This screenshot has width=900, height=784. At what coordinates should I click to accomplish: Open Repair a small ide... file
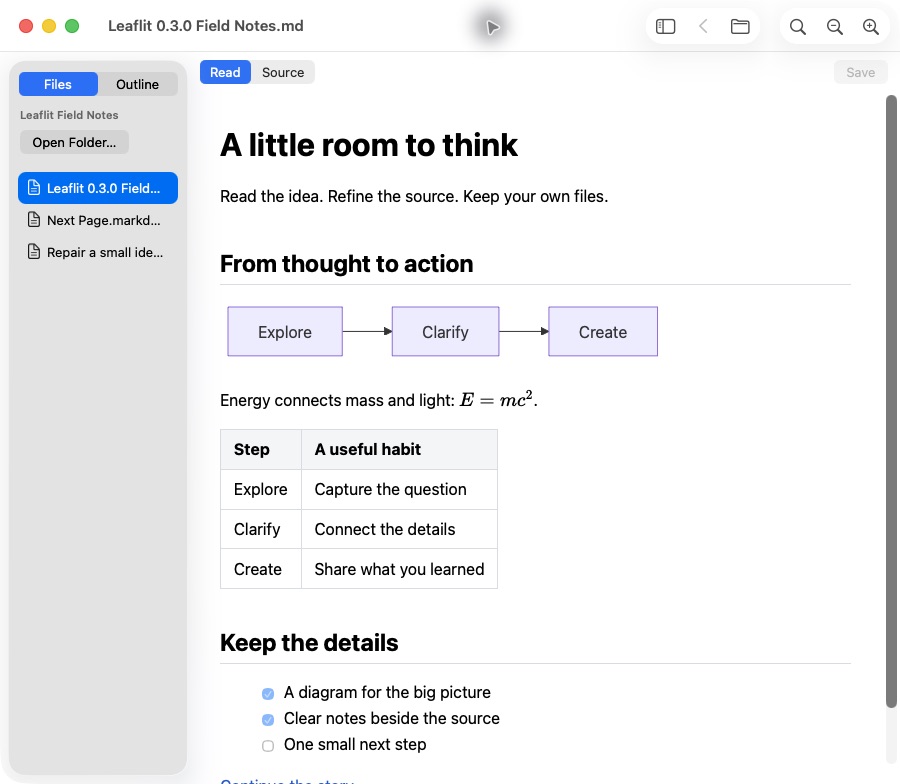[x=98, y=252]
